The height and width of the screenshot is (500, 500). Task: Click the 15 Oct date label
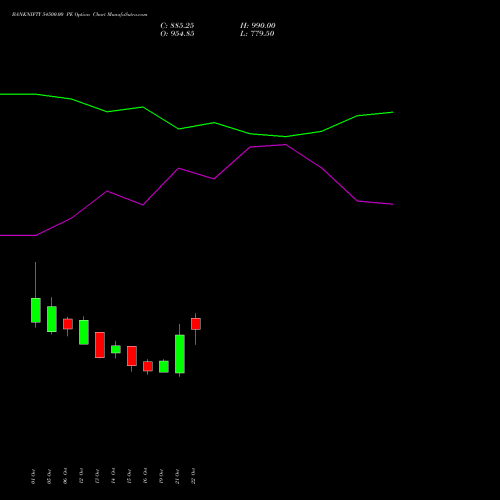[129, 476]
